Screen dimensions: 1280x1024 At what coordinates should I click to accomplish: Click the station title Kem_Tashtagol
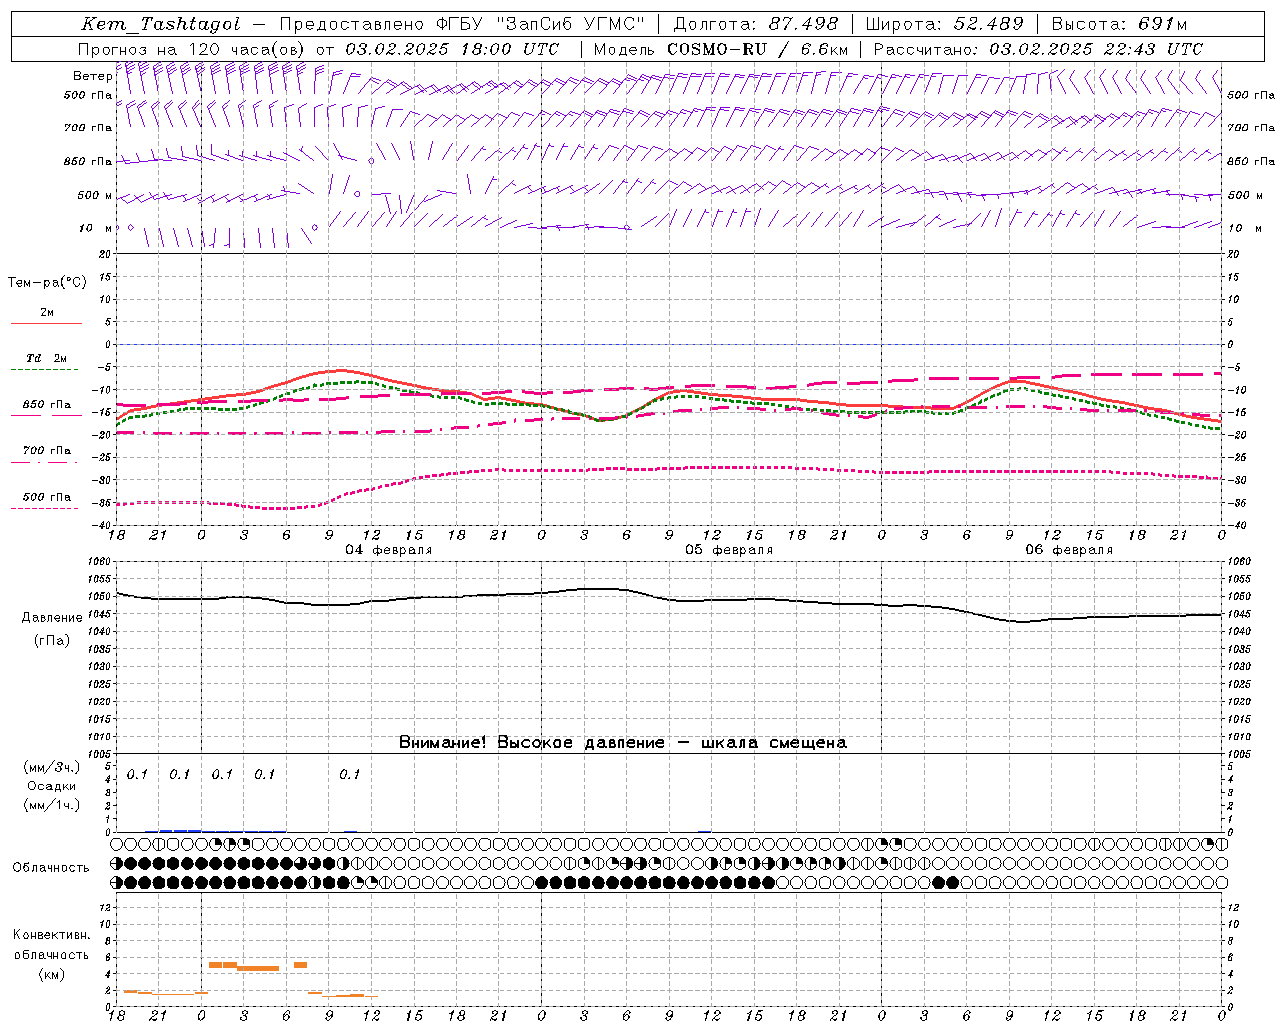(161, 24)
